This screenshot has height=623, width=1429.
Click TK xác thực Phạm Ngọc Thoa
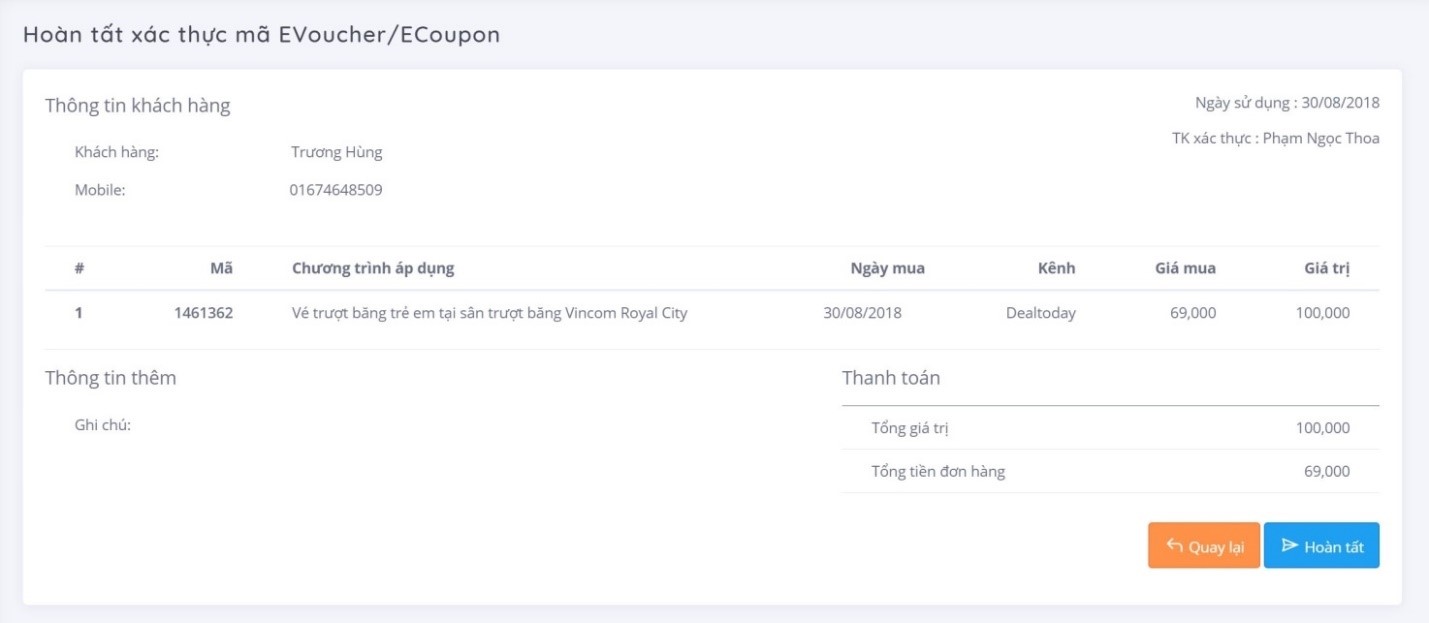point(1276,139)
